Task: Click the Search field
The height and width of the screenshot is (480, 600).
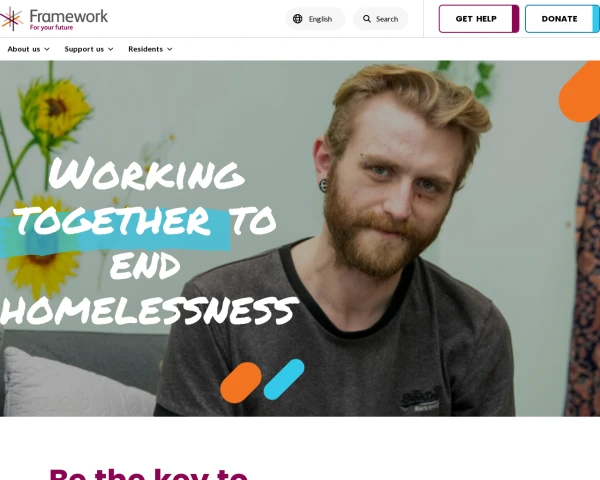Action: [x=380, y=19]
